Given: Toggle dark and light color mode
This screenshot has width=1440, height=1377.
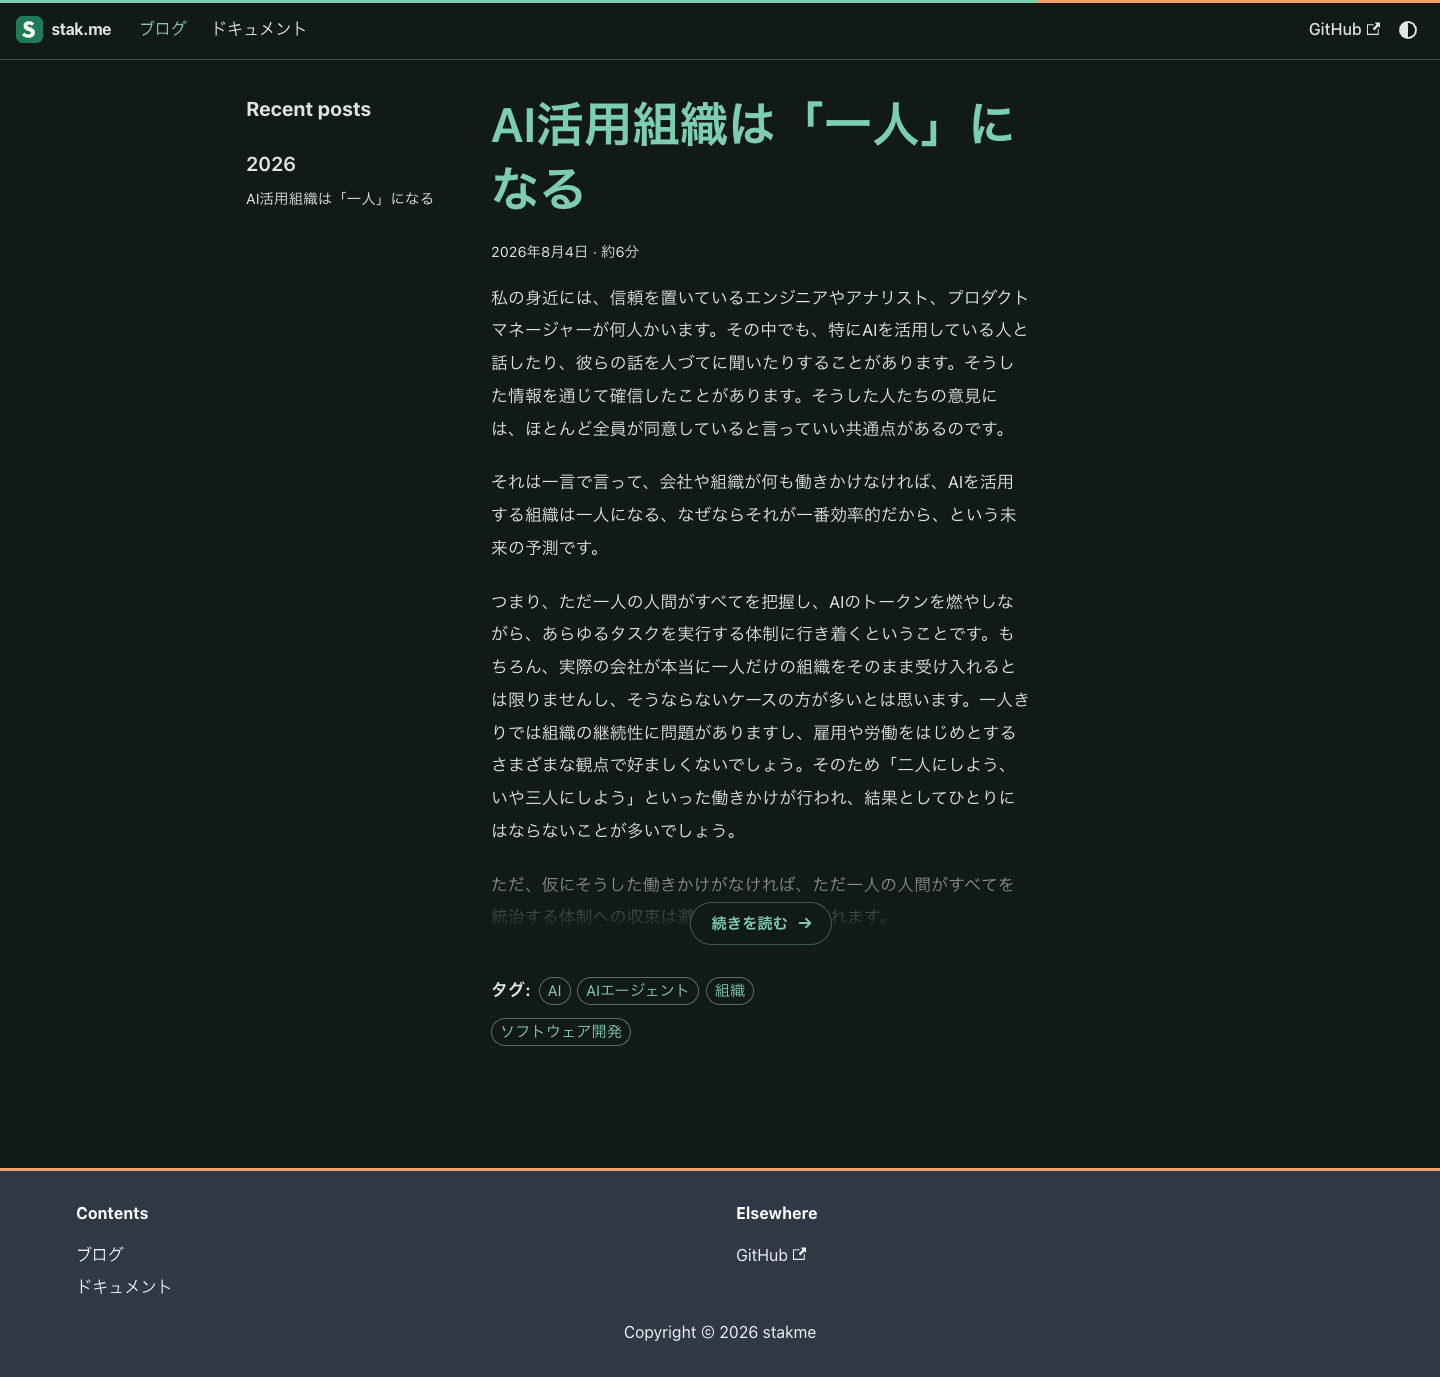Looking at the screenshot, I should click(x=1408, y=30).
